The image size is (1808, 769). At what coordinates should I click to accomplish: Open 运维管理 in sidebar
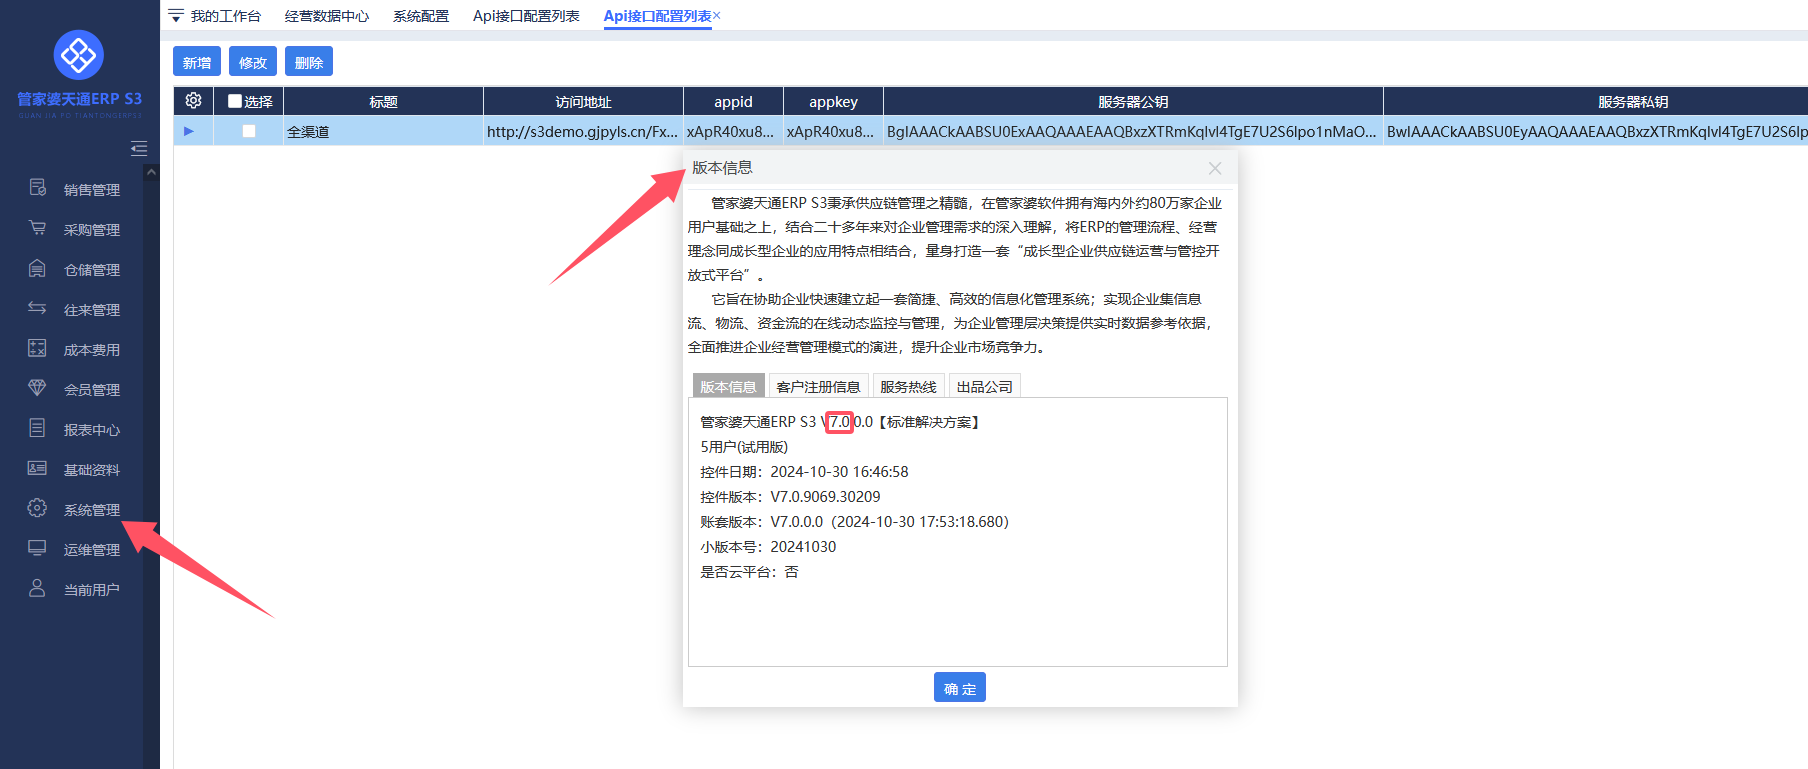[x=92, y=549]
